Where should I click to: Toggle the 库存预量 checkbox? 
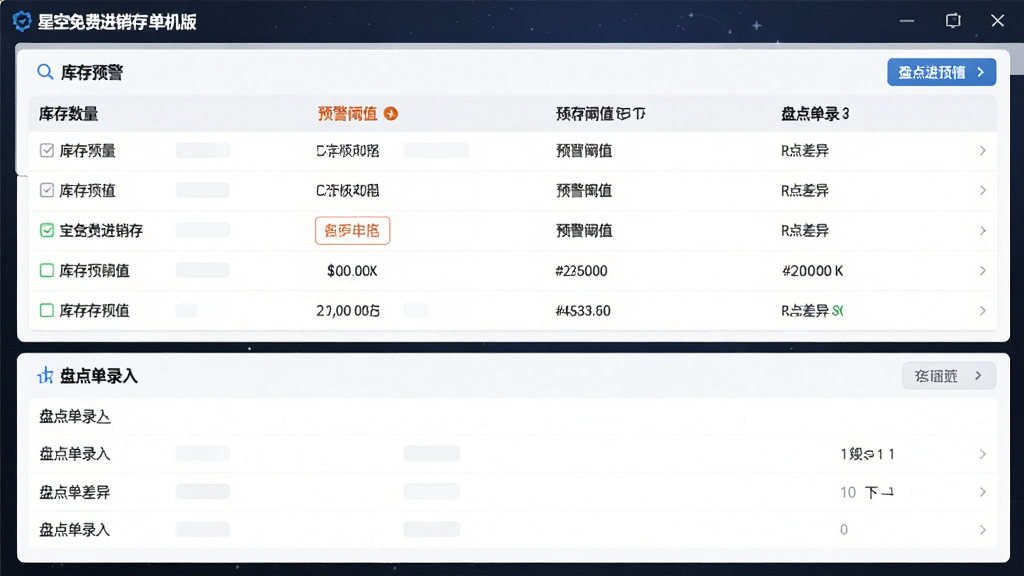pyautogui.click(x=46, y=150)
